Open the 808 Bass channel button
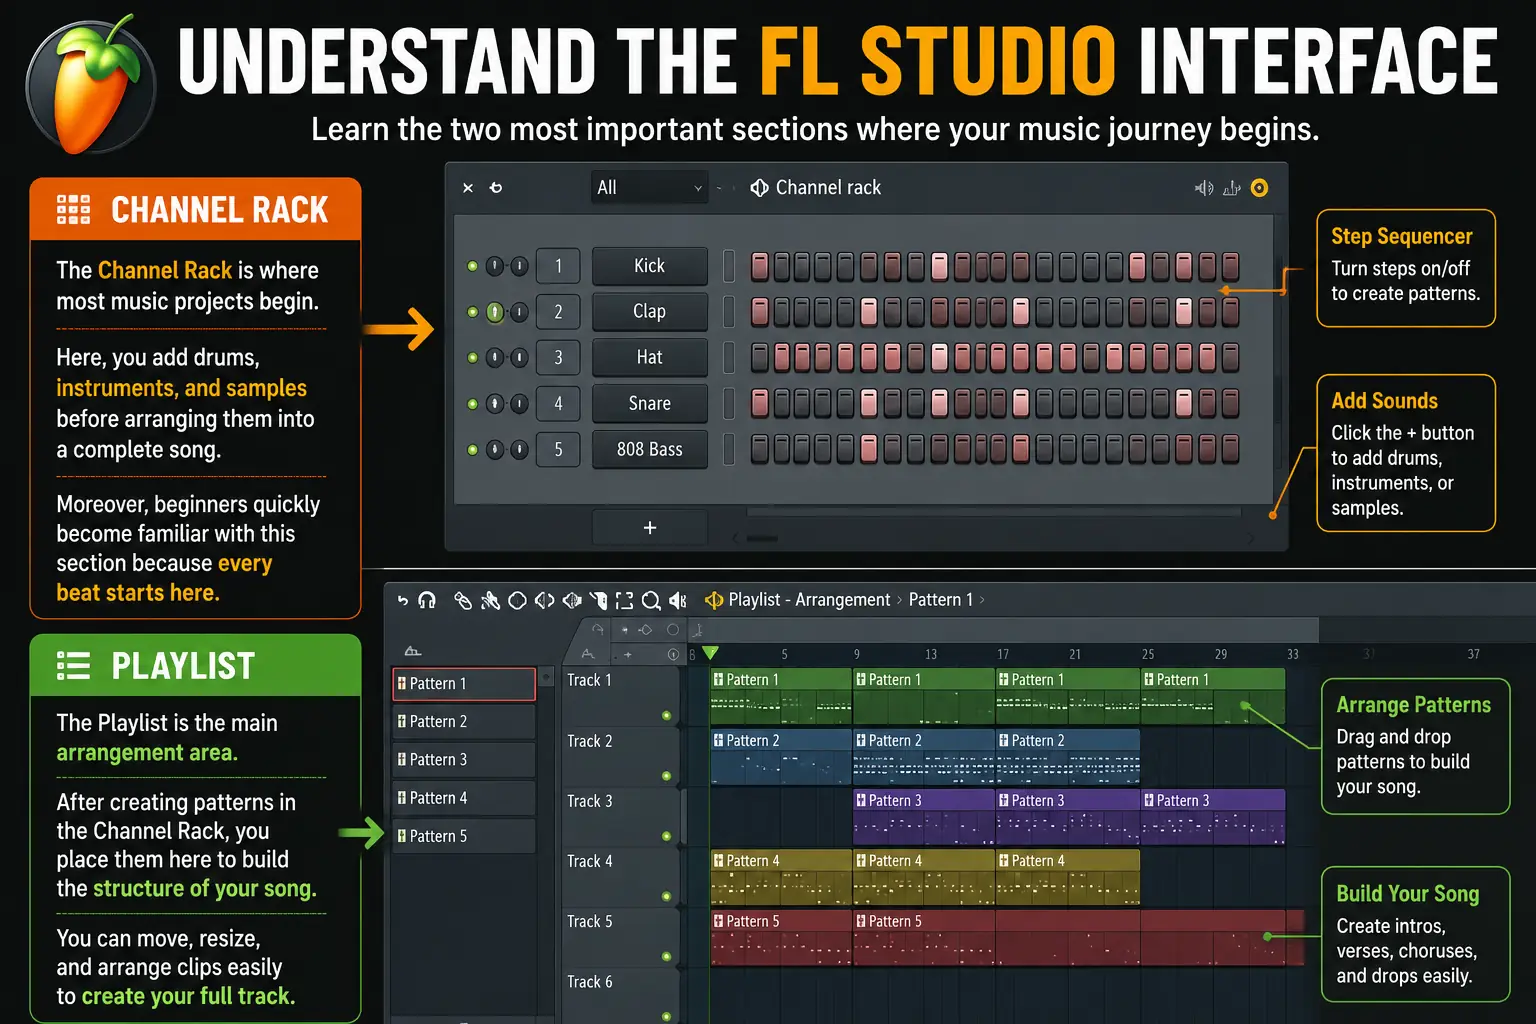 [650, 450]
